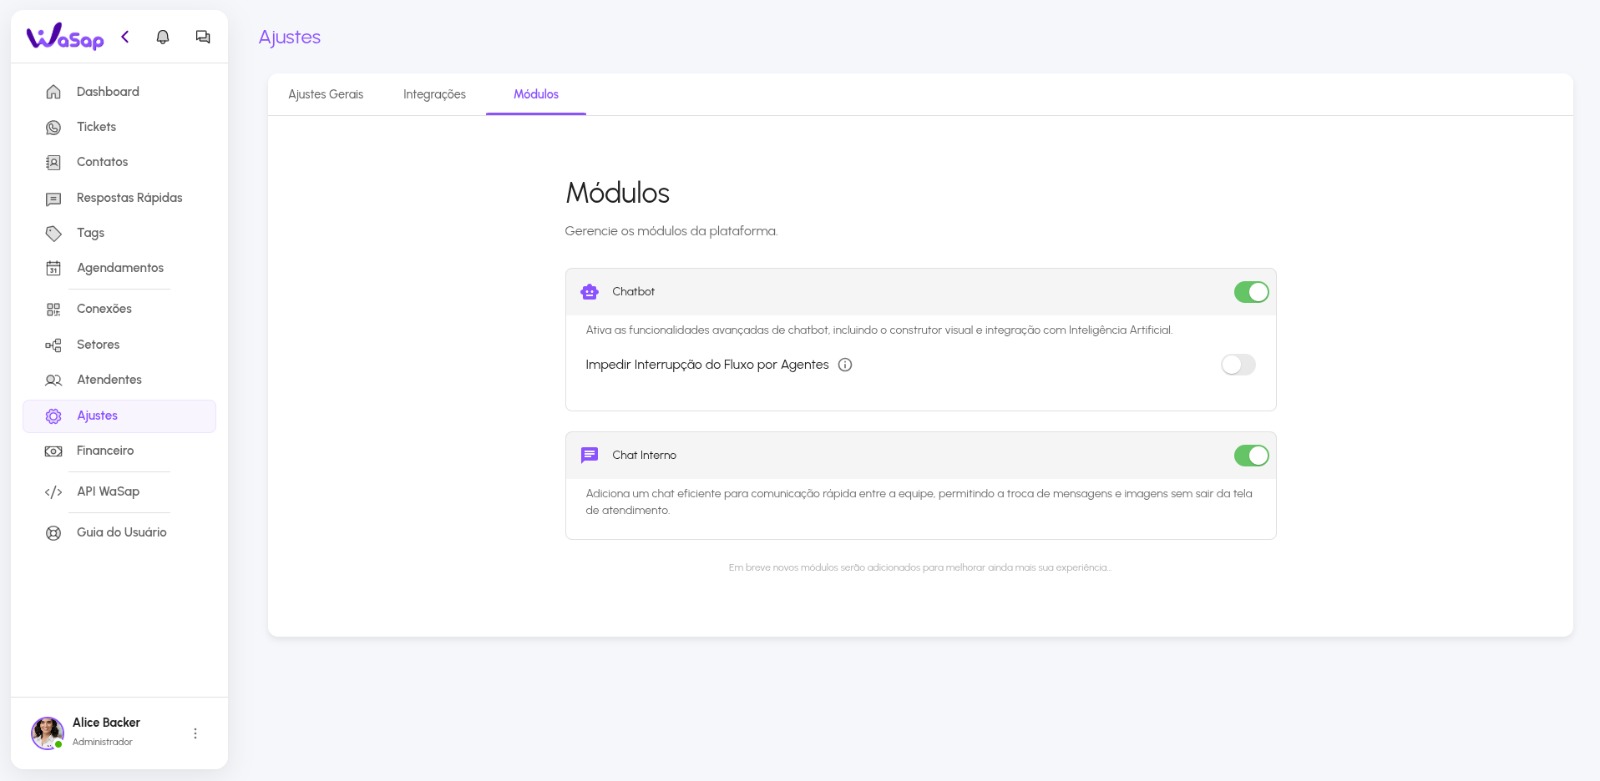Click the info icon beside Impedir Interrupção
The width and height of the screenshot is (1600, 781).
(x=845, y=365)
